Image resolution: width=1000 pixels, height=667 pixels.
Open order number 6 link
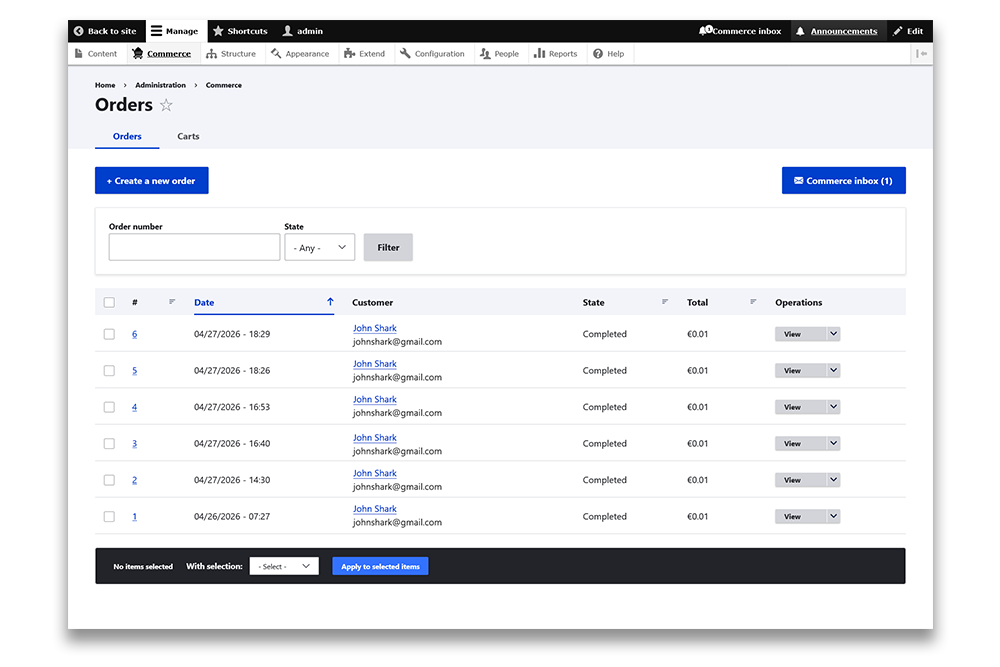(x=135, y=334)
